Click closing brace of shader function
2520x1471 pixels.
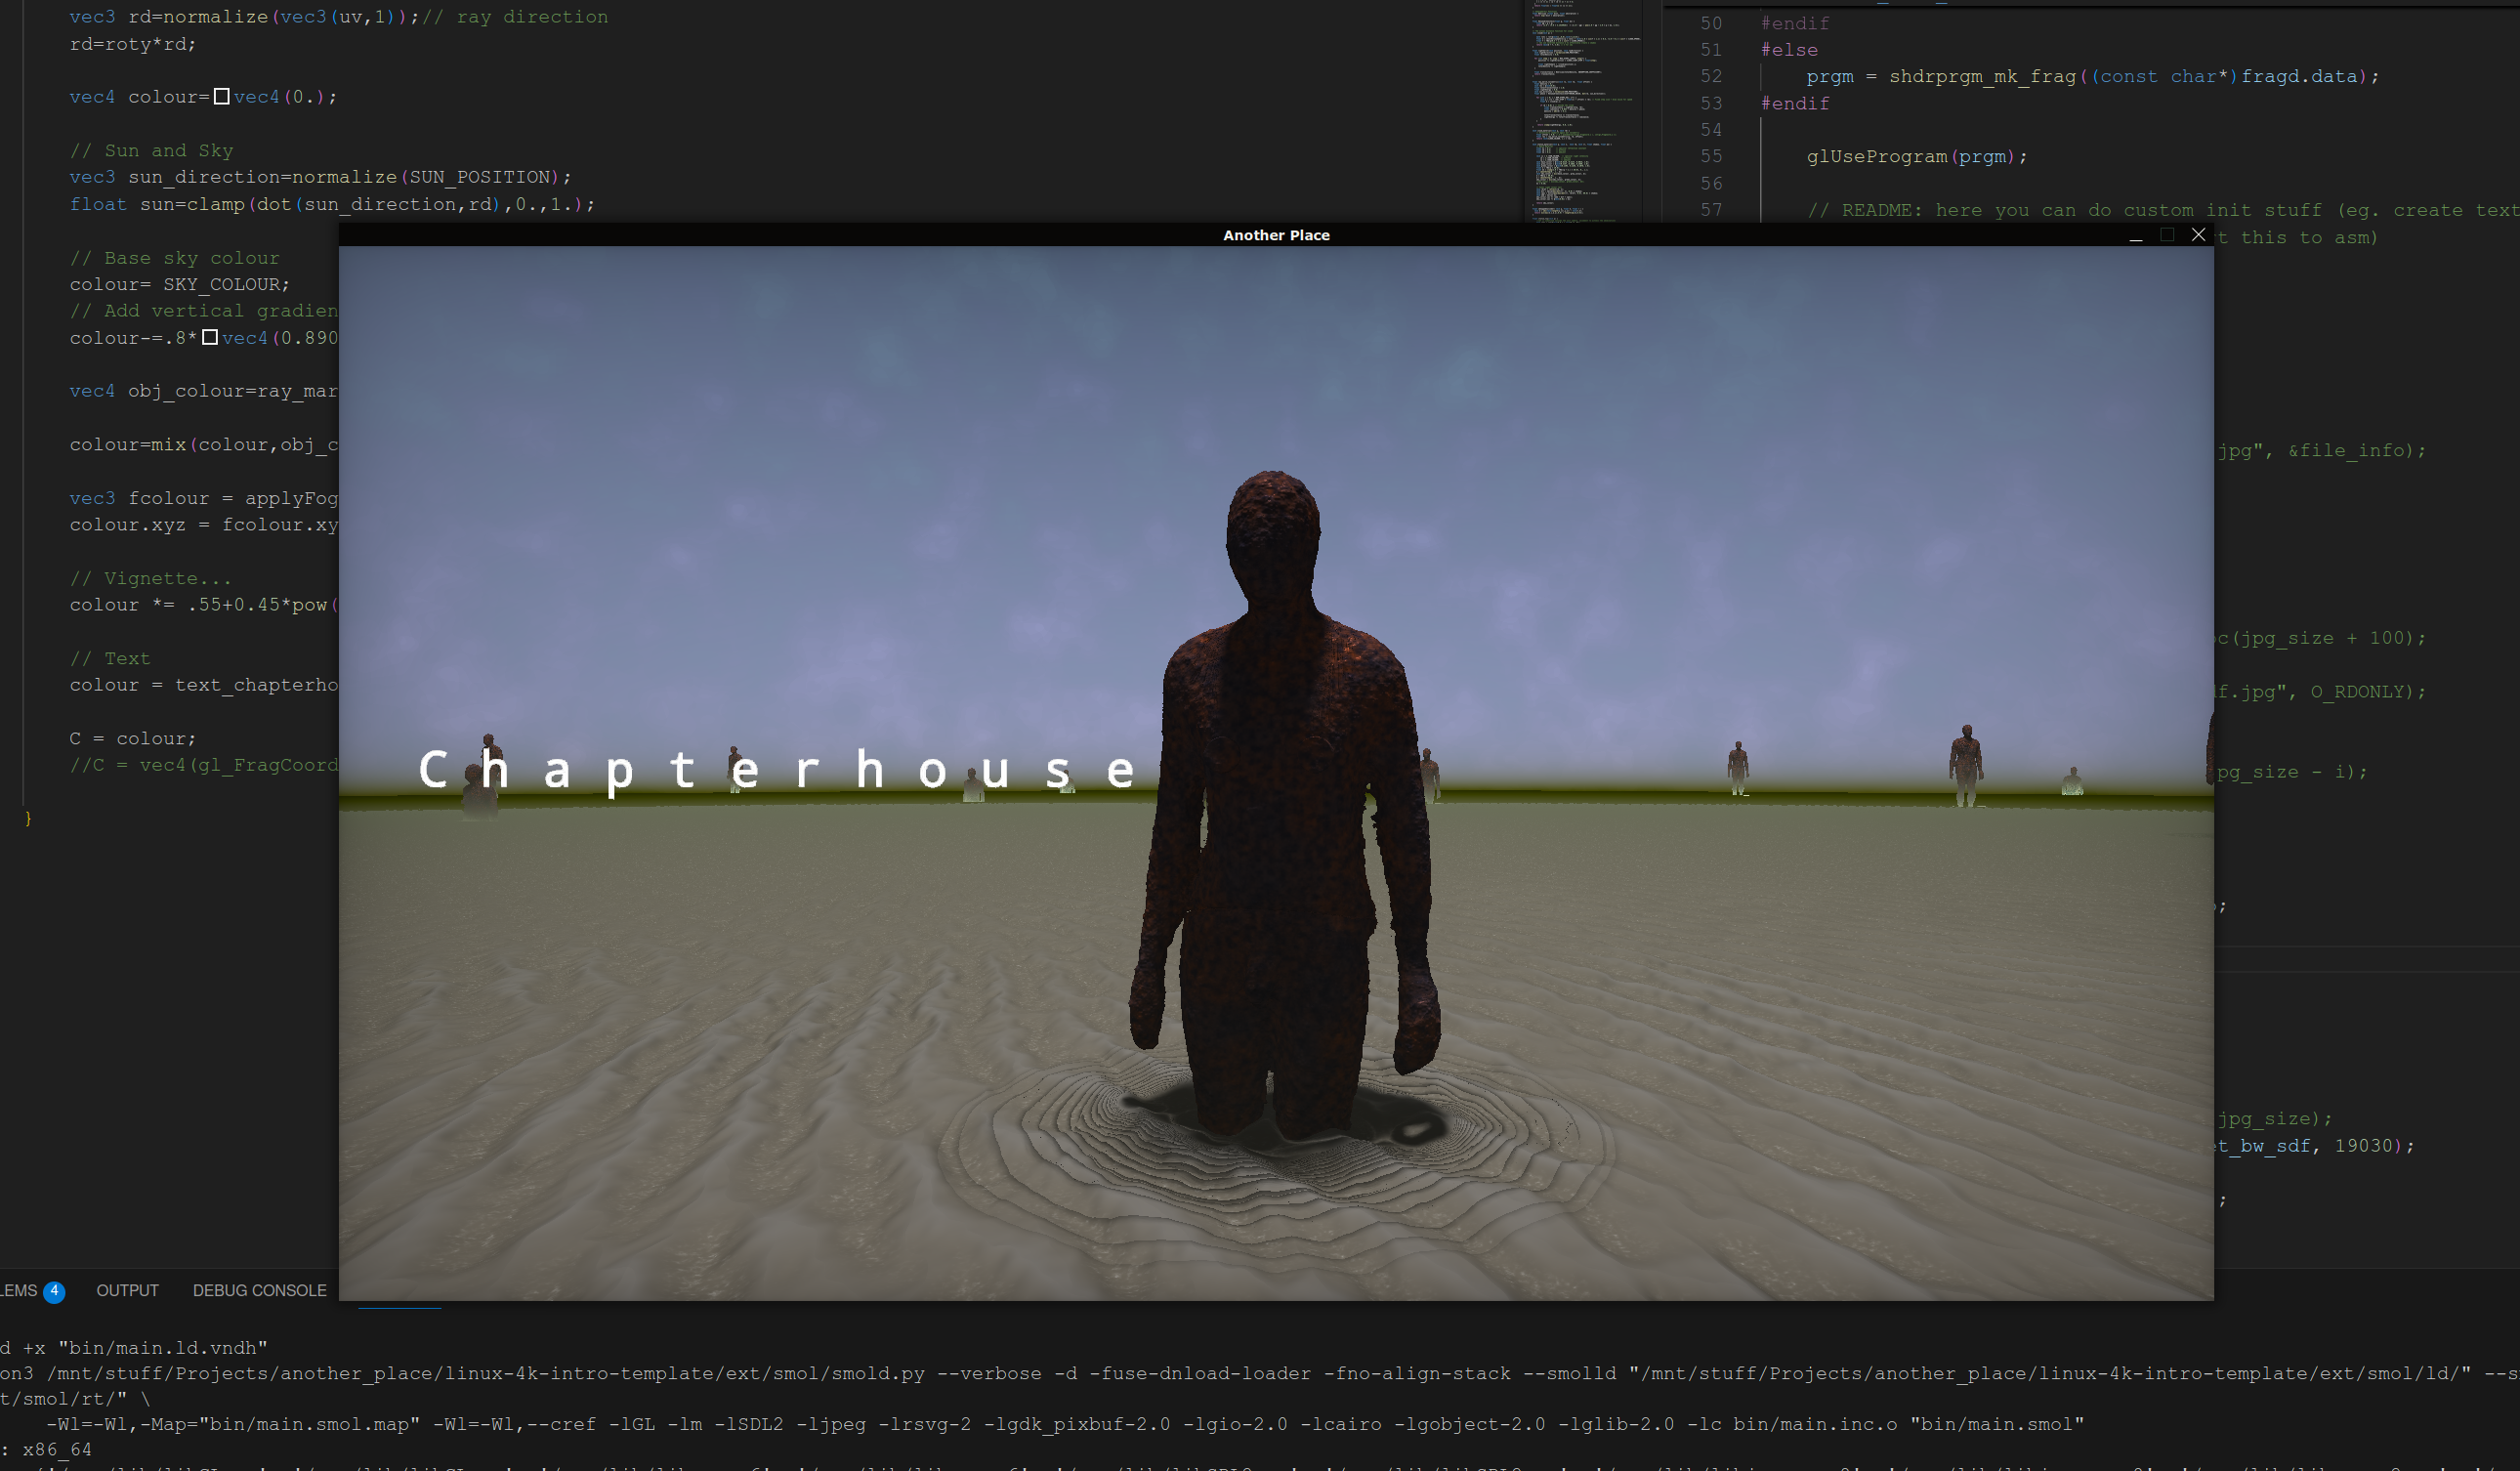tap(28, 818)
